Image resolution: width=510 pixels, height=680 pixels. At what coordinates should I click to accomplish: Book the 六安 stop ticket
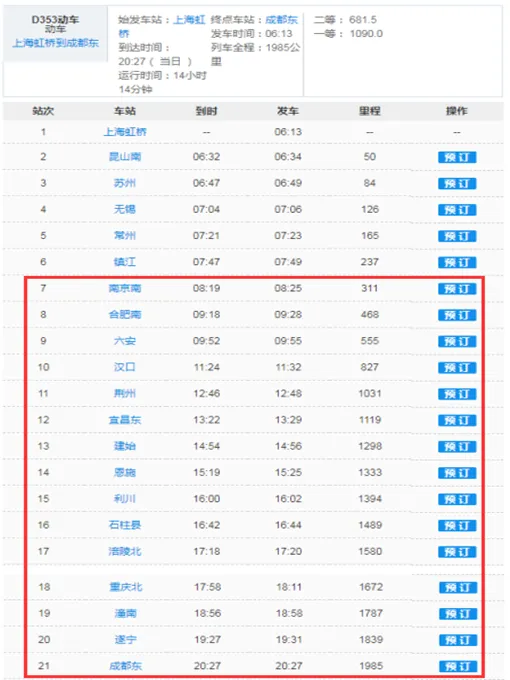click(x=457, y=341)
